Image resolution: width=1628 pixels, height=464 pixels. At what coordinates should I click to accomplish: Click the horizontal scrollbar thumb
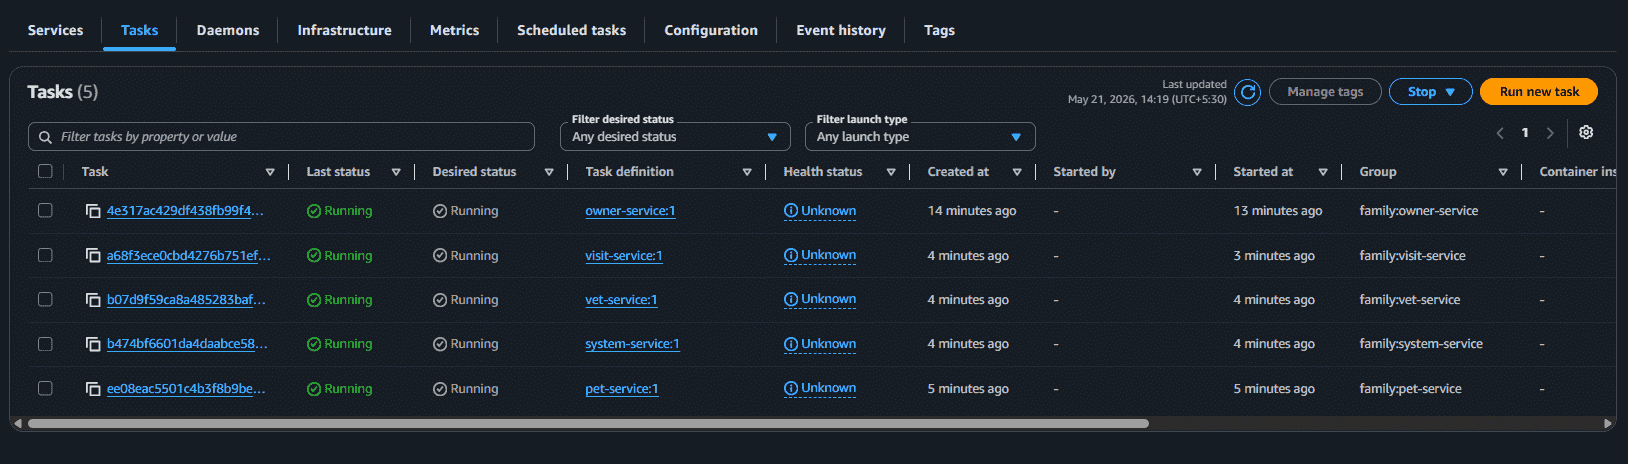tap(588, 424)
